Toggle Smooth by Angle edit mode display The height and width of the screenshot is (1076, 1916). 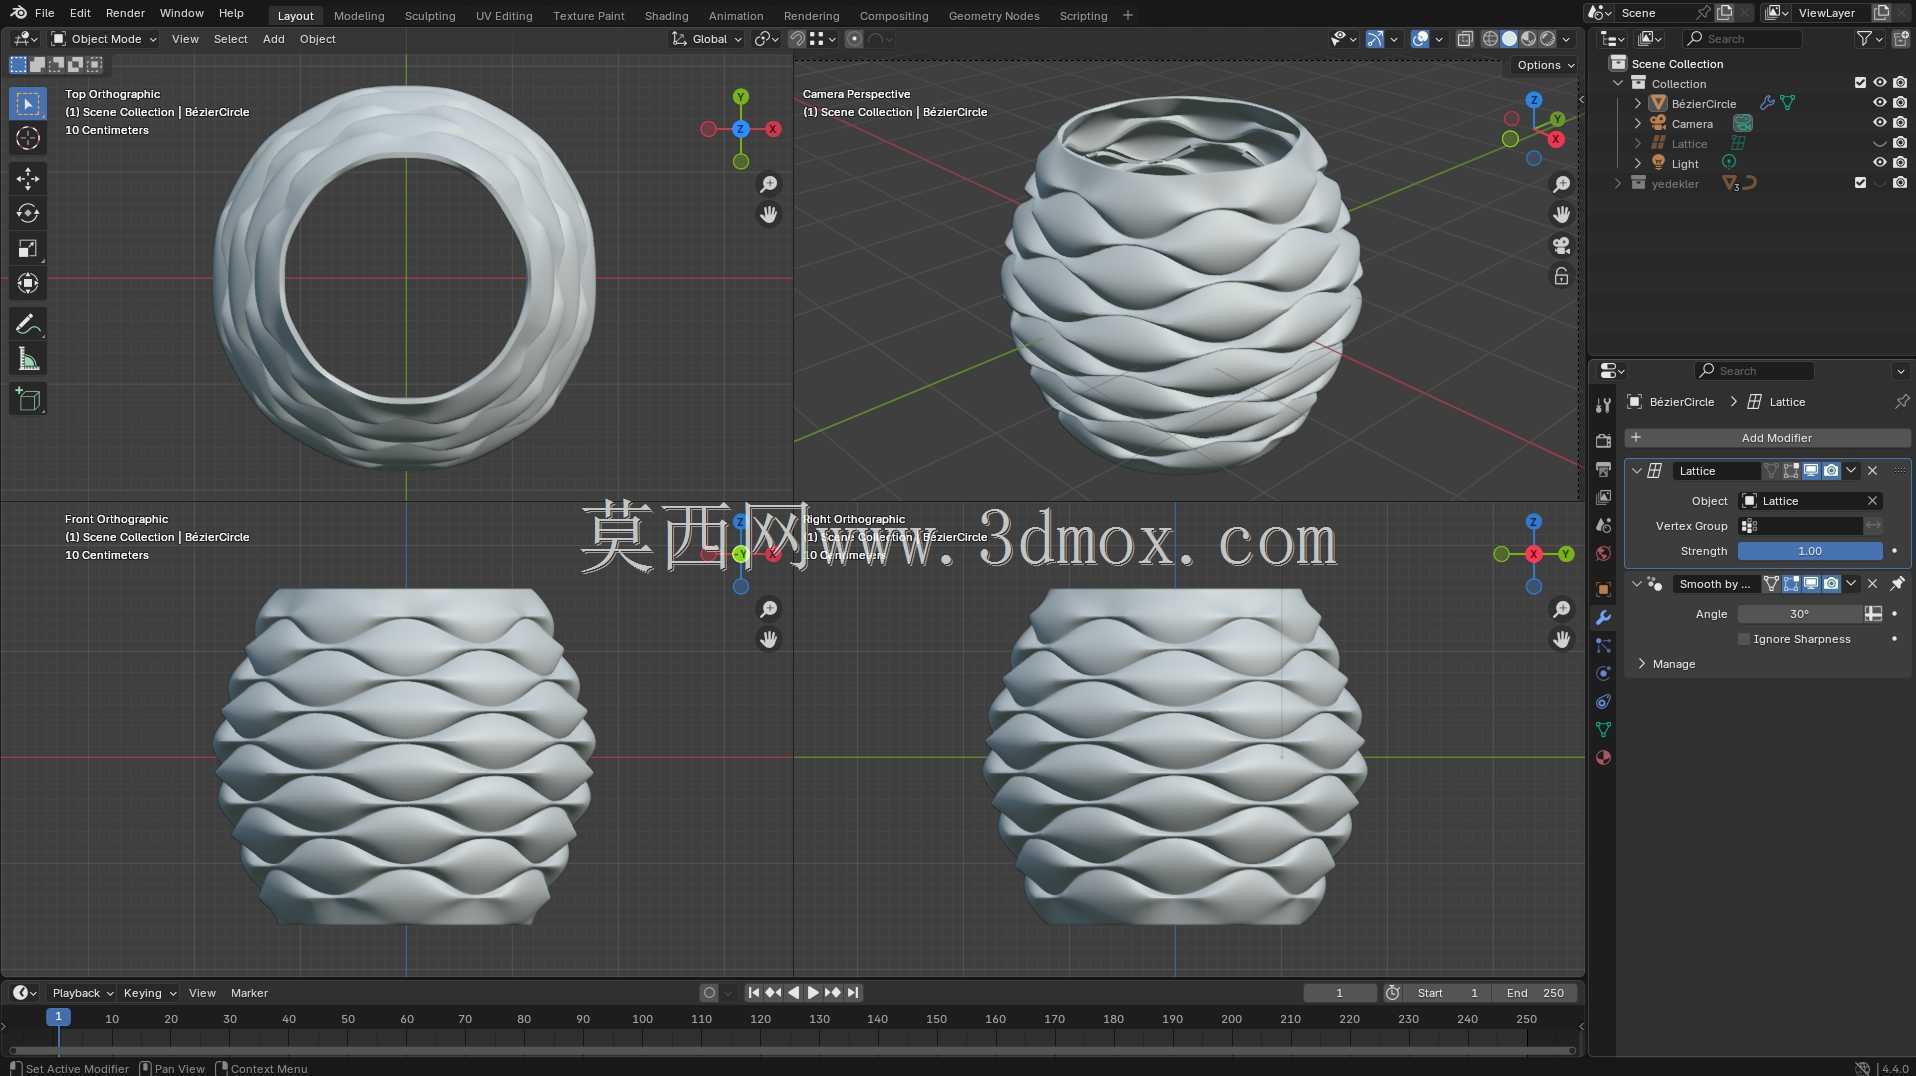[1791, 584]
